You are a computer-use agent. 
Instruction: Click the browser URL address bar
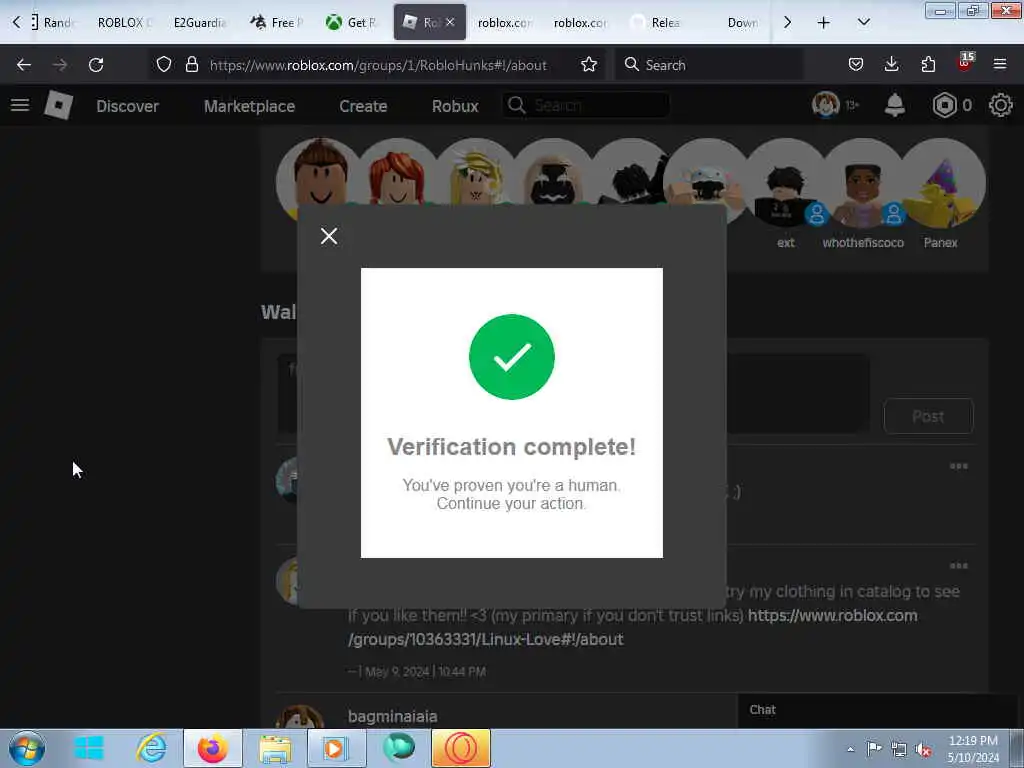tap(377, 65)
